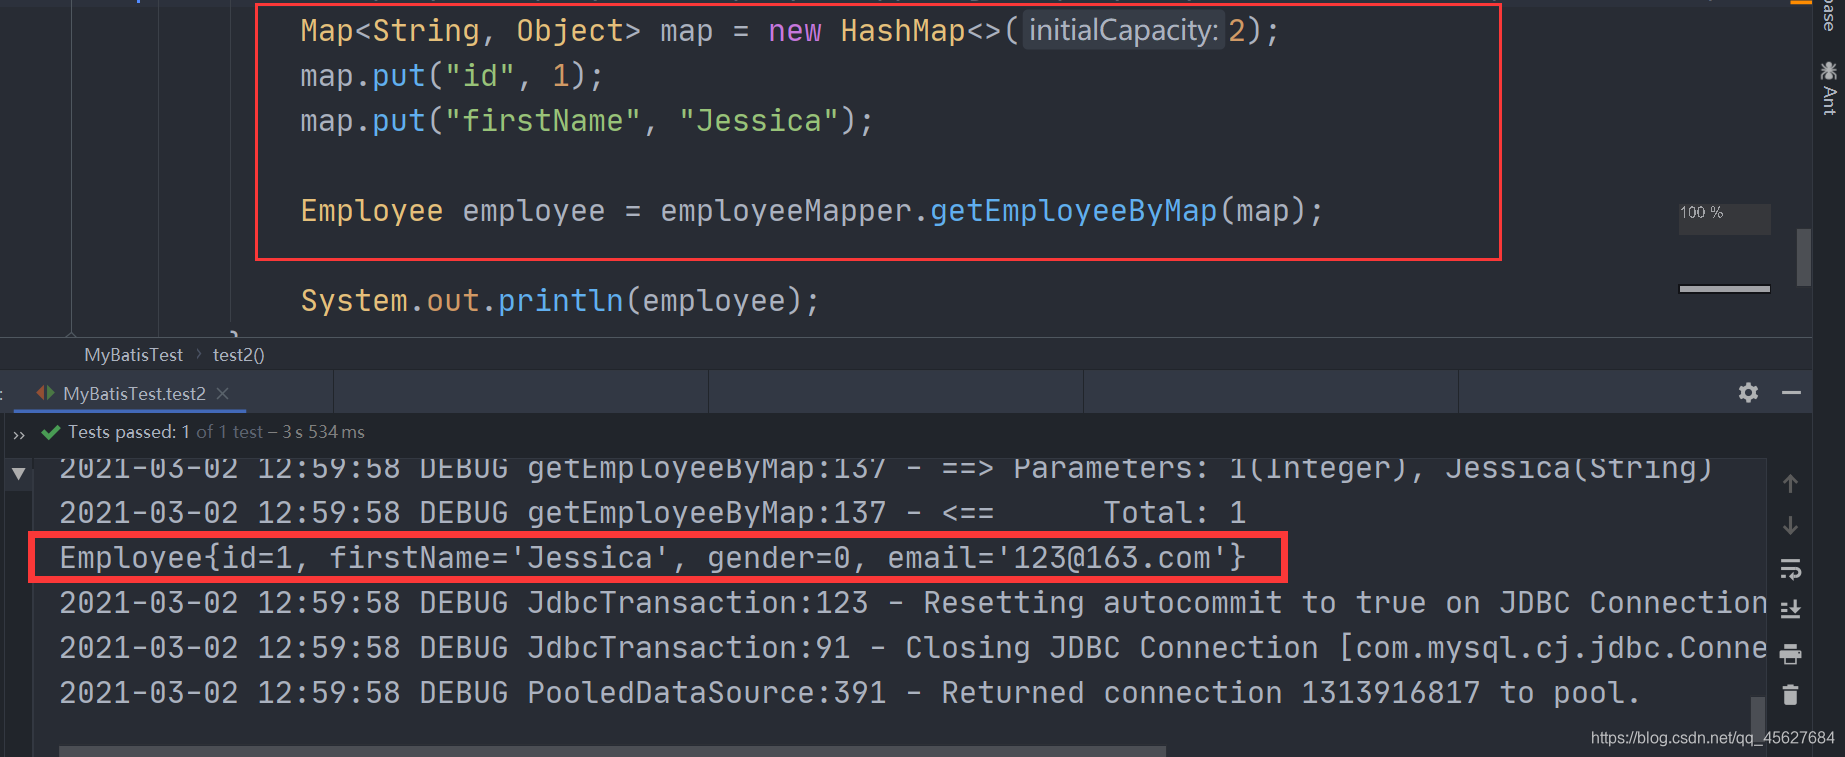The image size is (1845, 757).
Task: Click the PooledDataSource:391 log line
Action: 849,693
